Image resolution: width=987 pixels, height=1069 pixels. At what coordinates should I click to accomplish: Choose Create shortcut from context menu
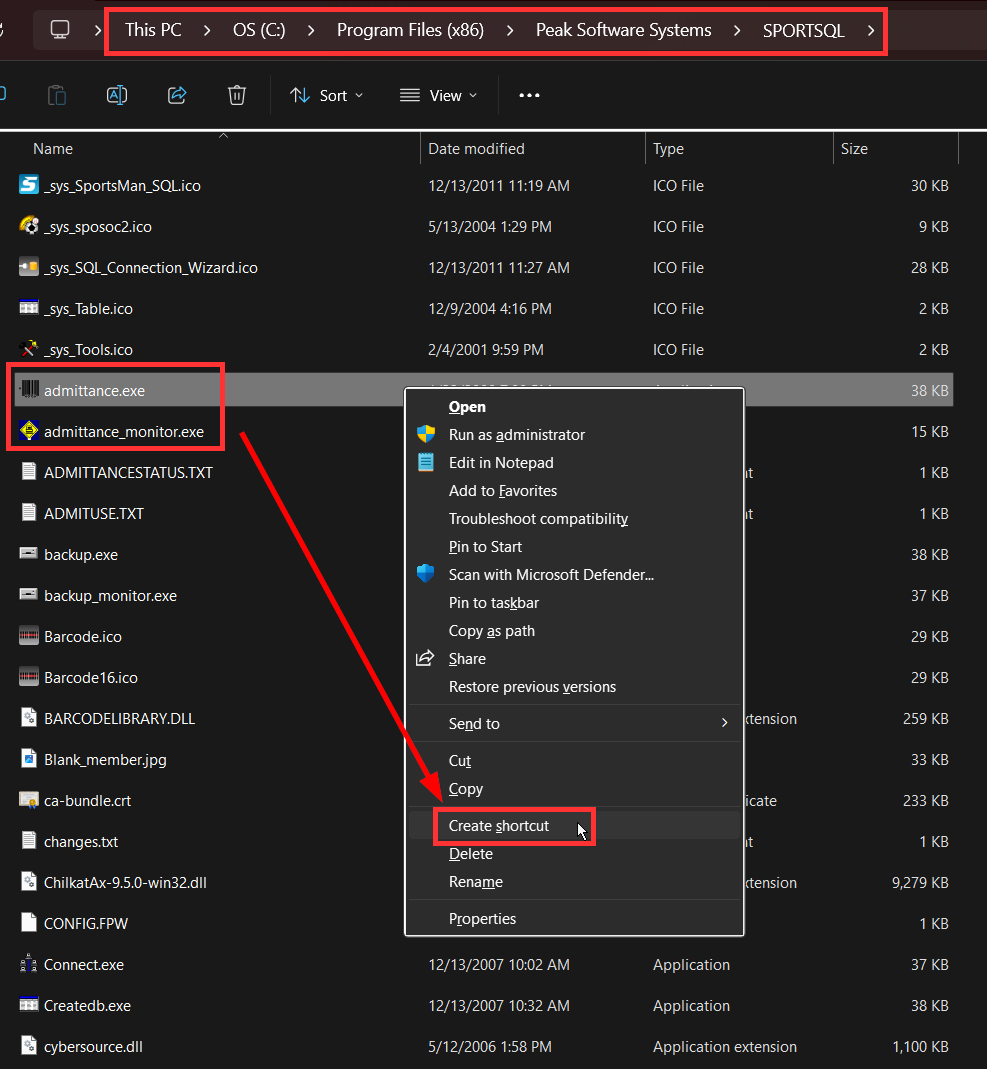pyautogui.click(x=499, y=826)
